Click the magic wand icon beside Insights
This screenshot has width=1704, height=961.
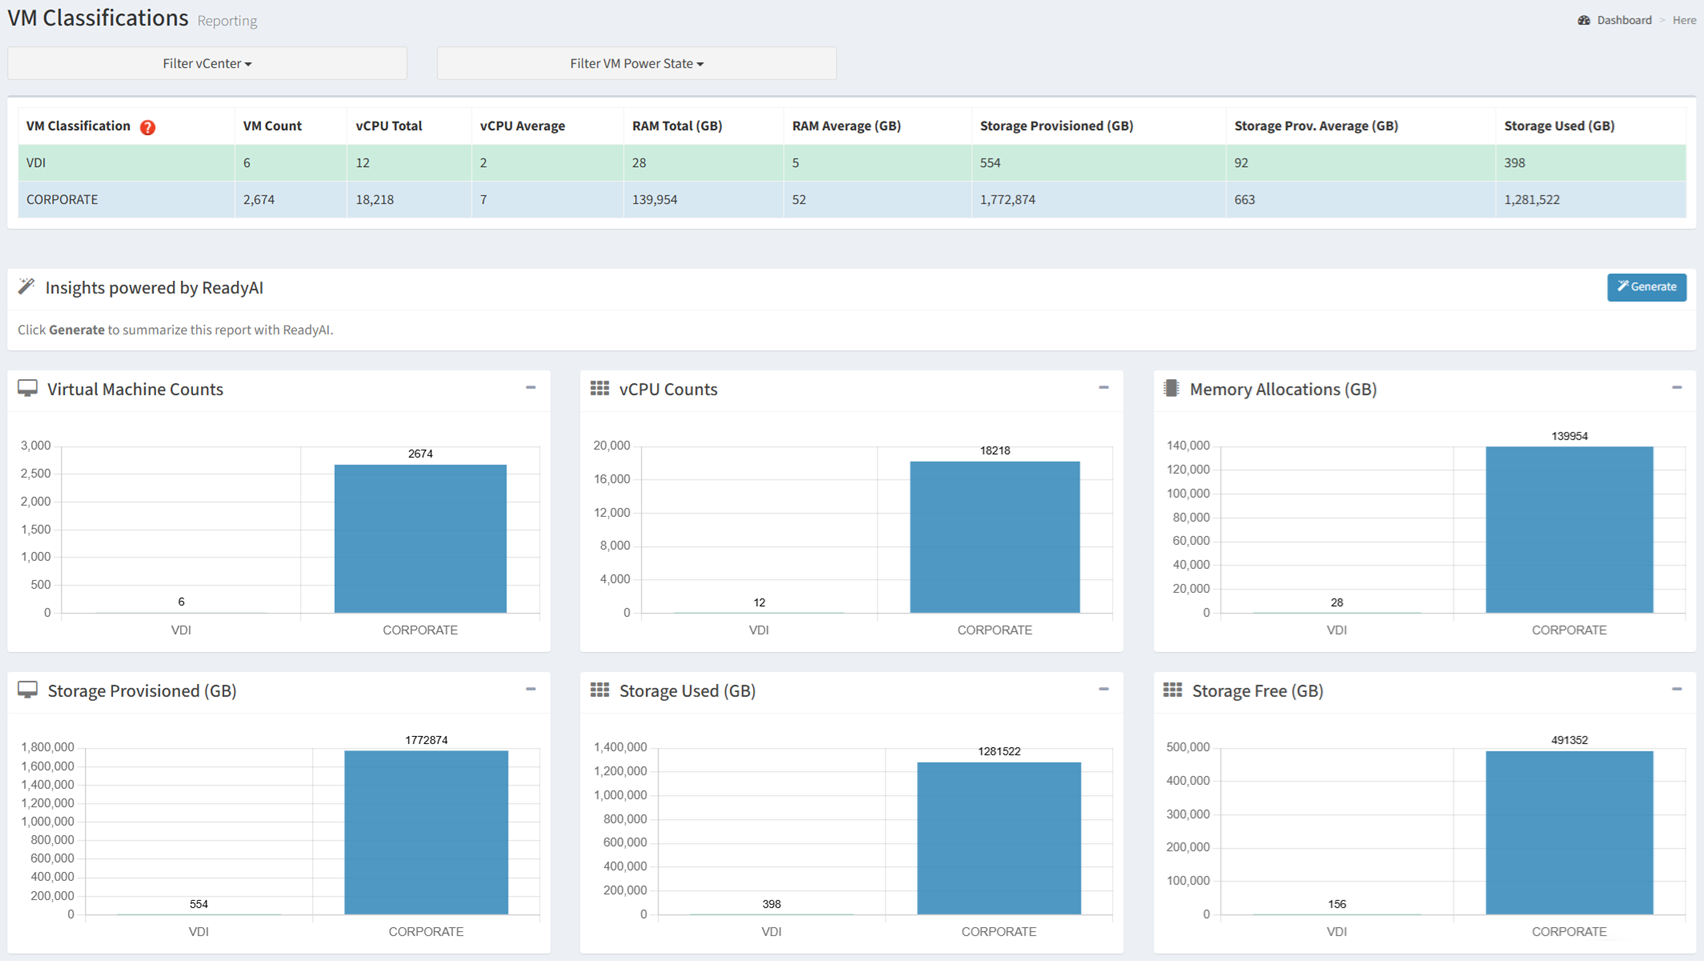(26, 287)
